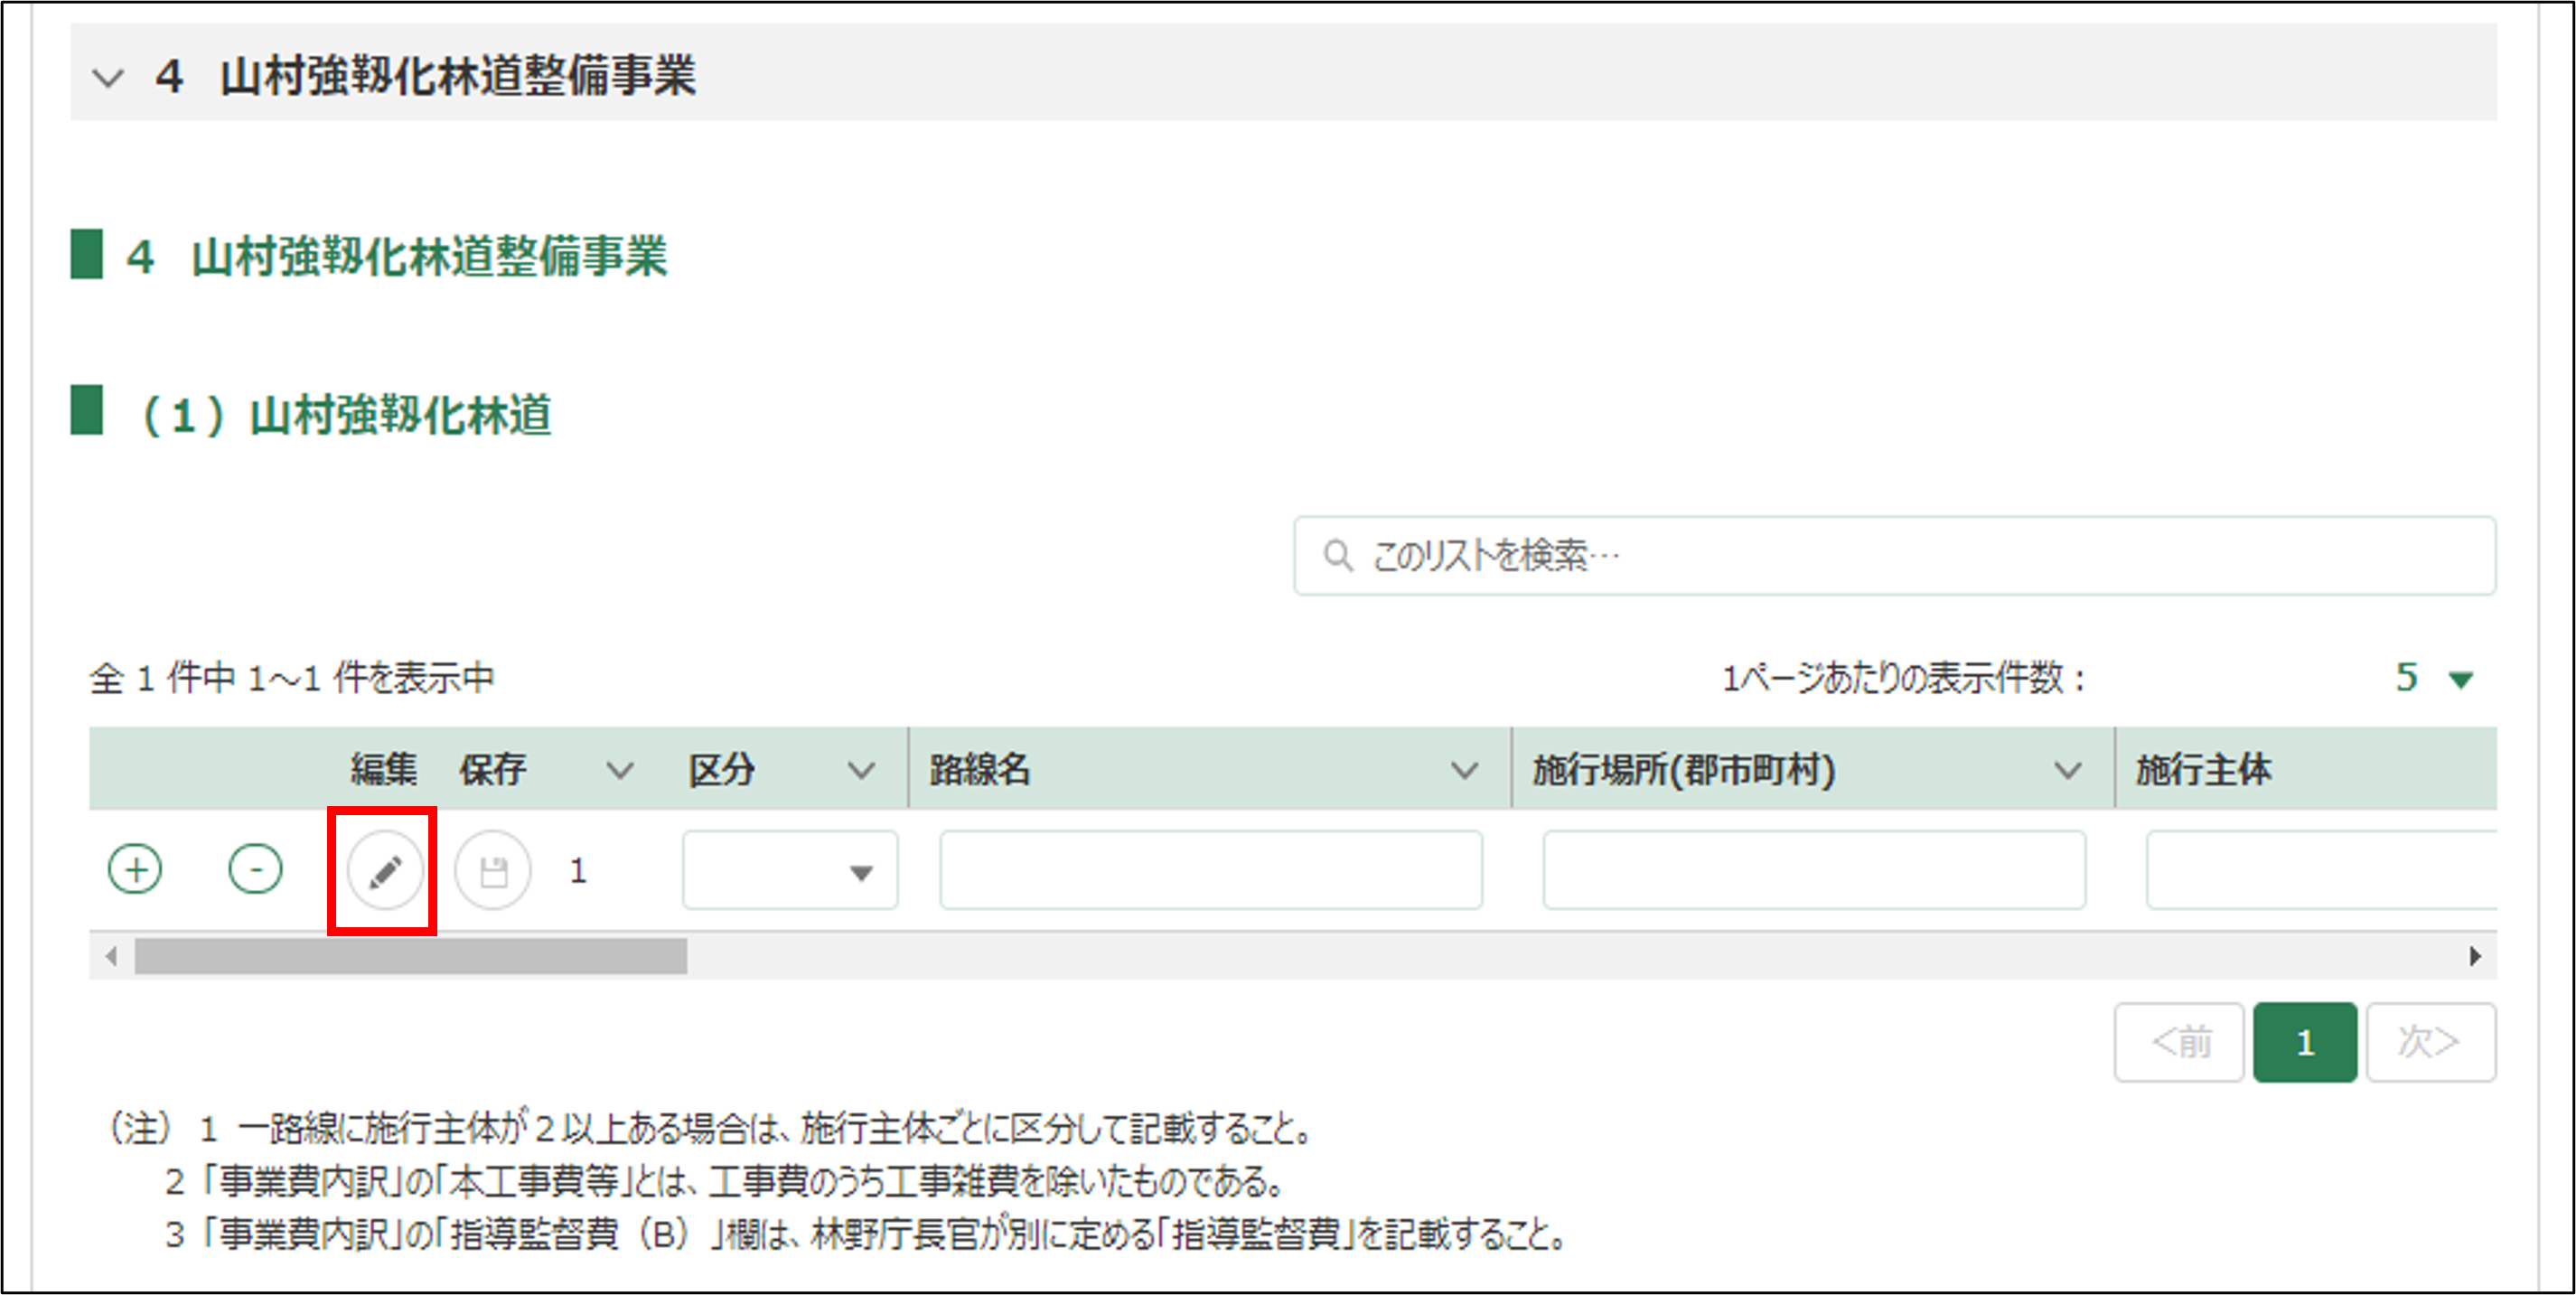Open the 区分 dropdown in row 1
Screen dimensions: 2576x1295
point(790,871)
